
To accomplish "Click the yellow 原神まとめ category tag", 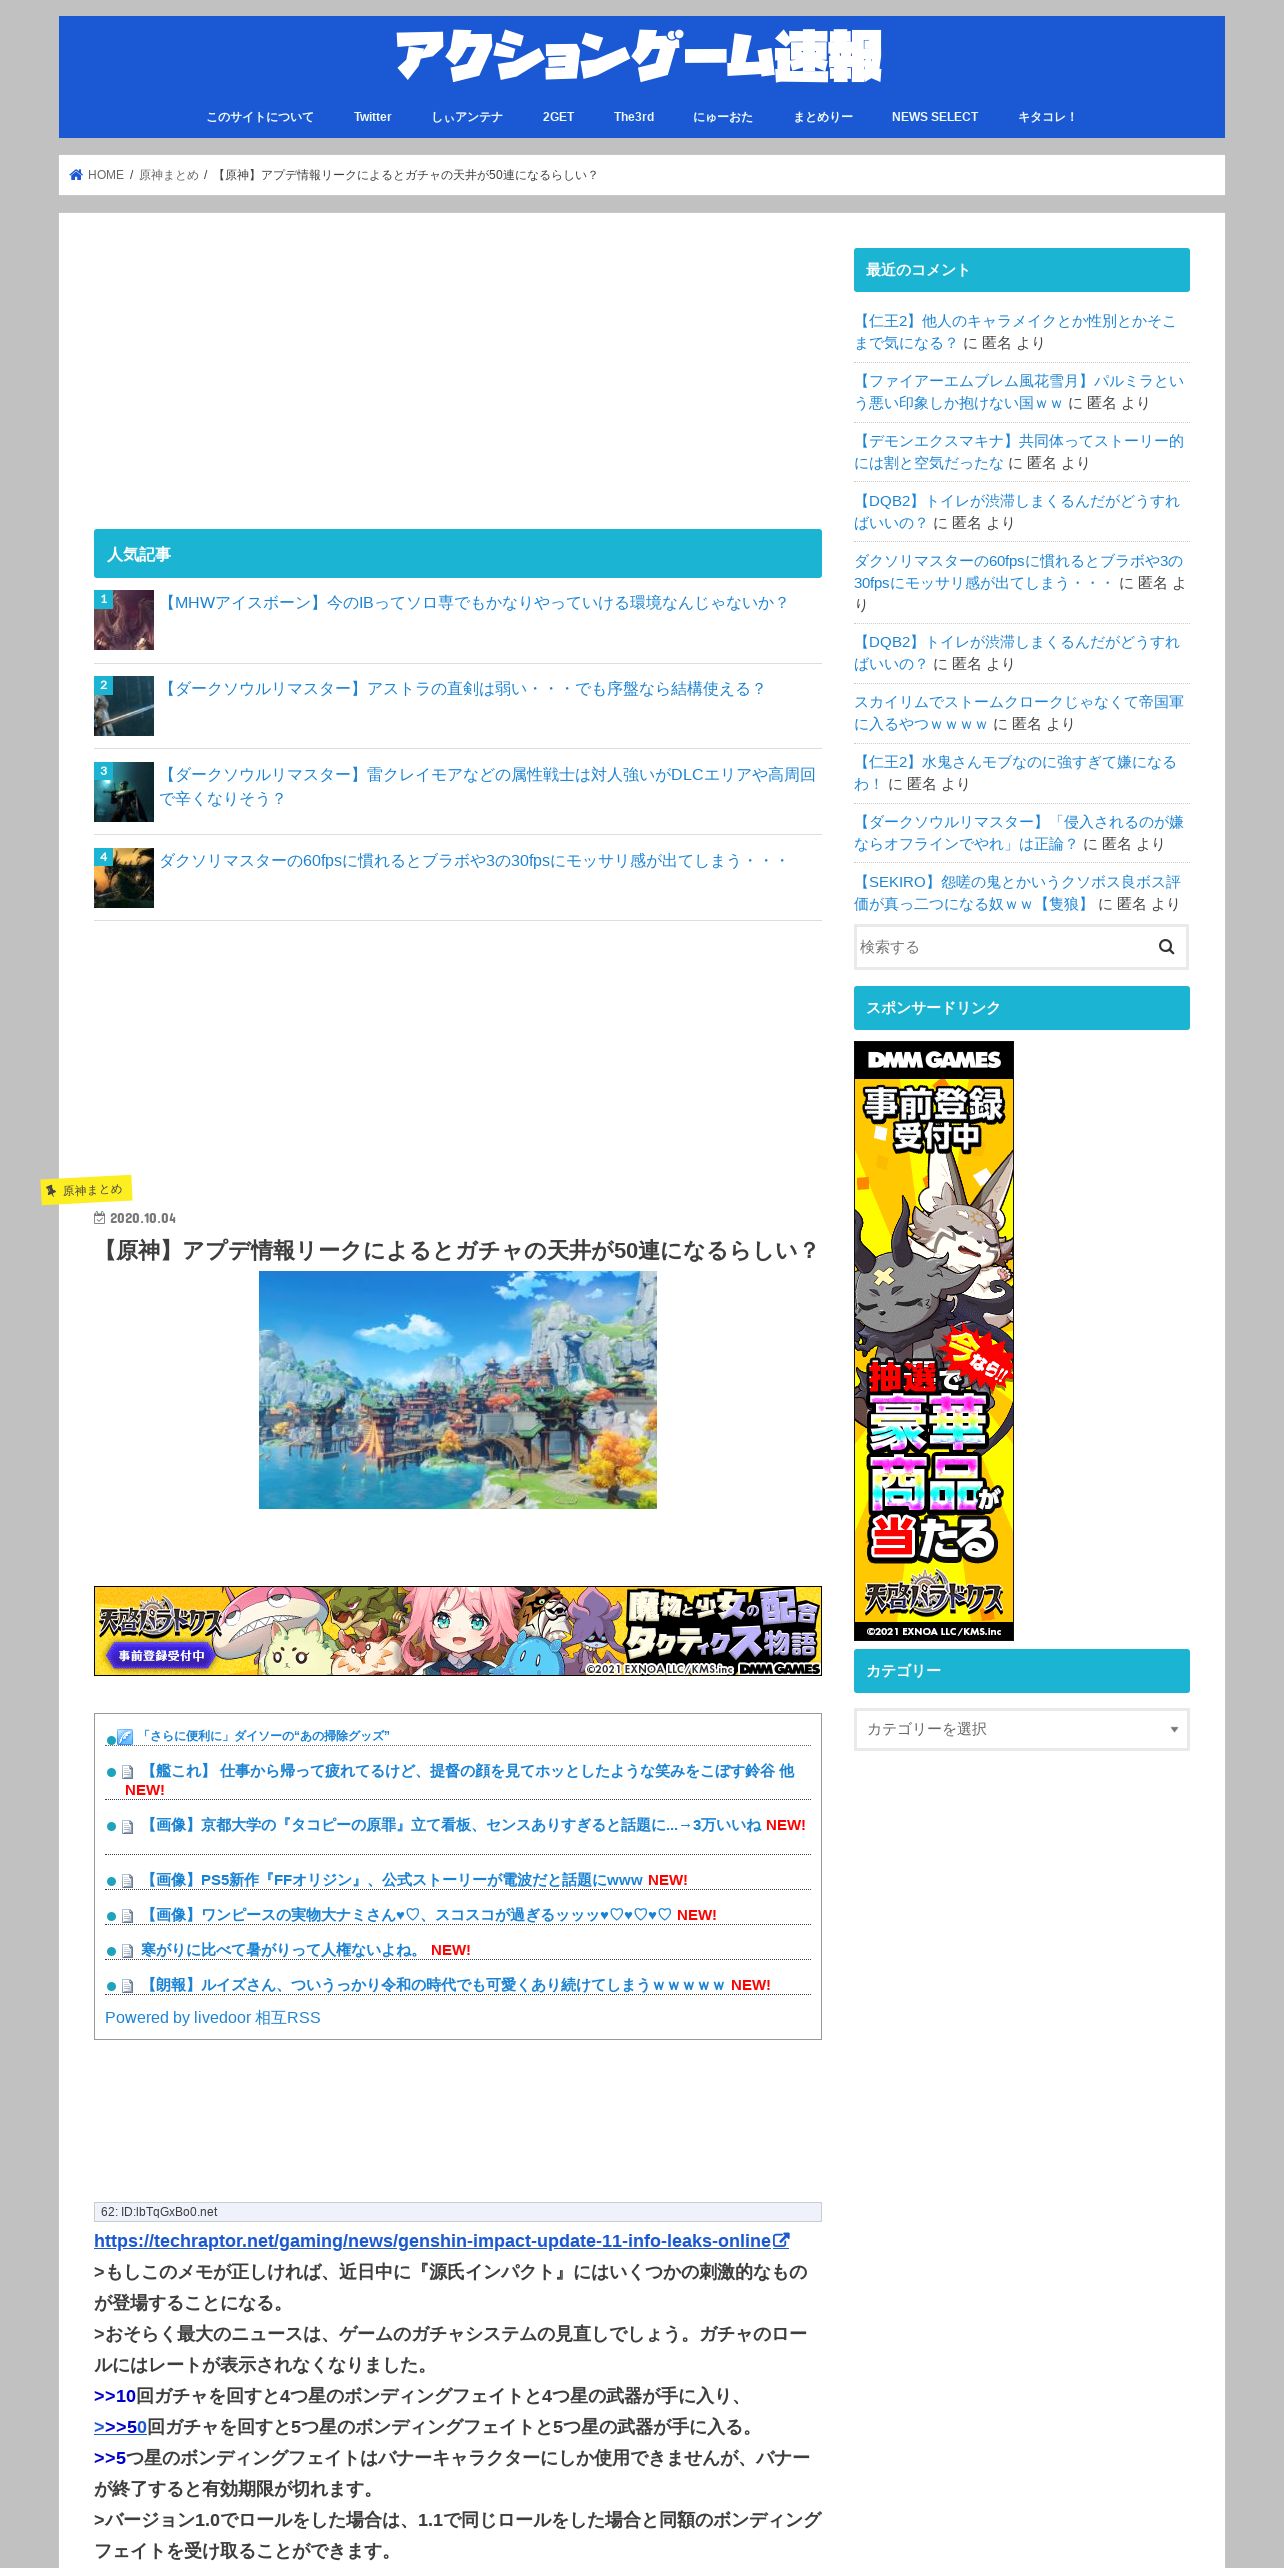I will (x=86, y=1190).
